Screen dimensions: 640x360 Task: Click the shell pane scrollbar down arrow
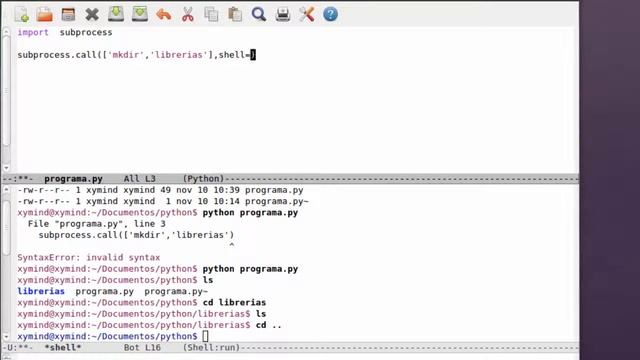(x=6, y=337)
